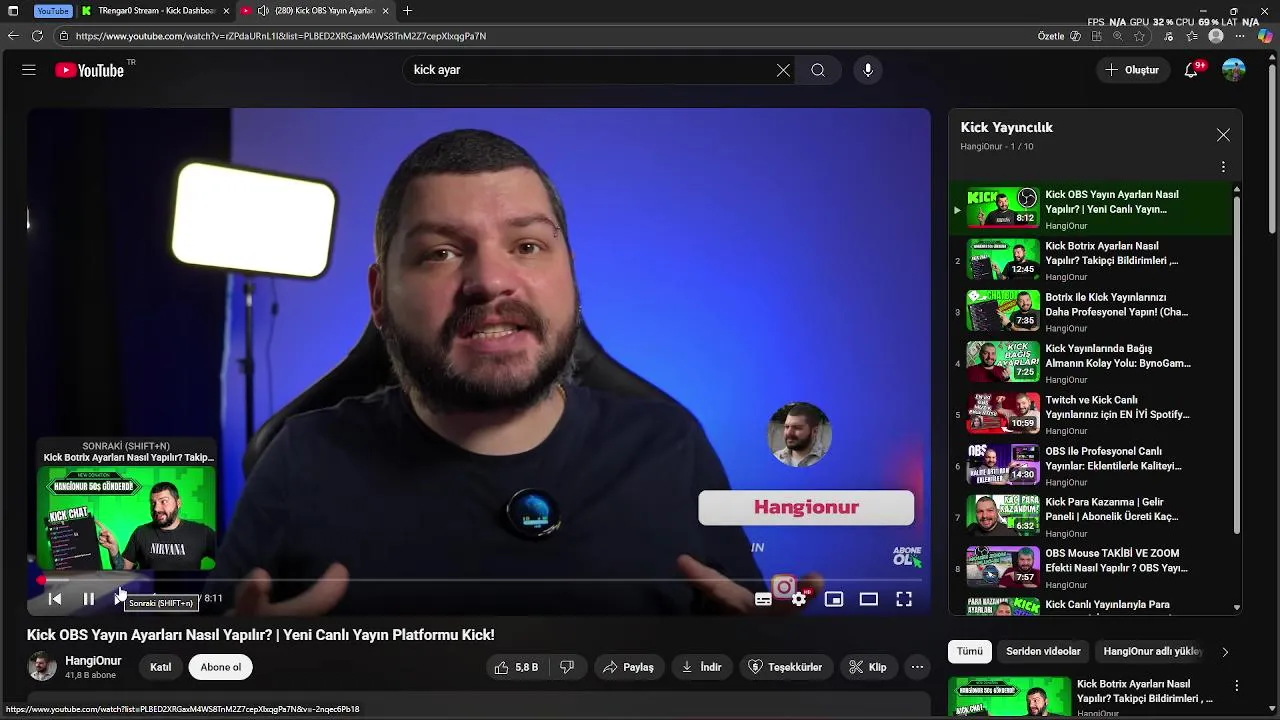Bookmark this page with the star icon
The height and width of the screenshot is (720, 1280).
pyautogui.click(x=1139, y=36)
